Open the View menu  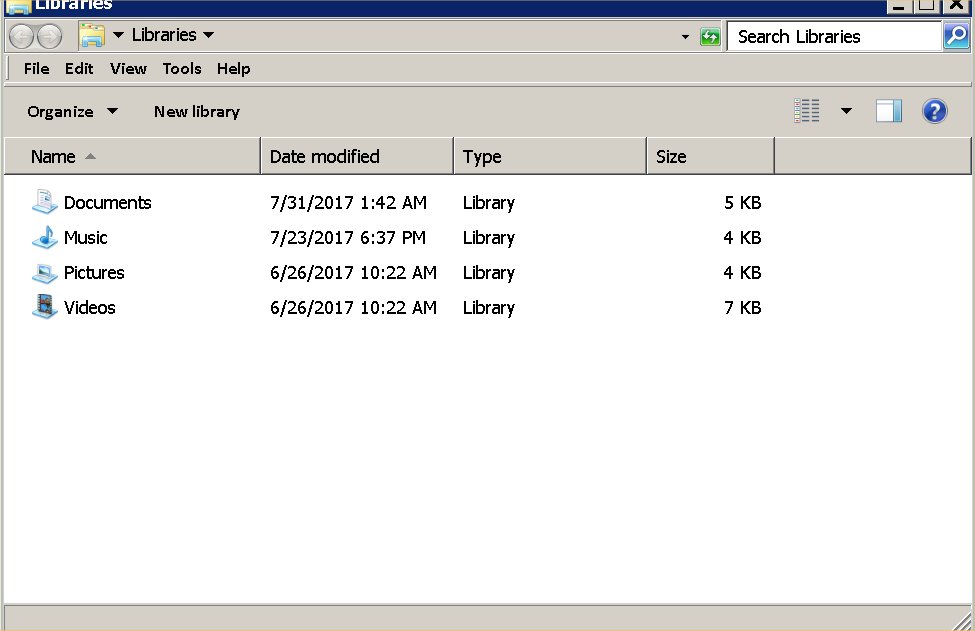pos(128,69)
